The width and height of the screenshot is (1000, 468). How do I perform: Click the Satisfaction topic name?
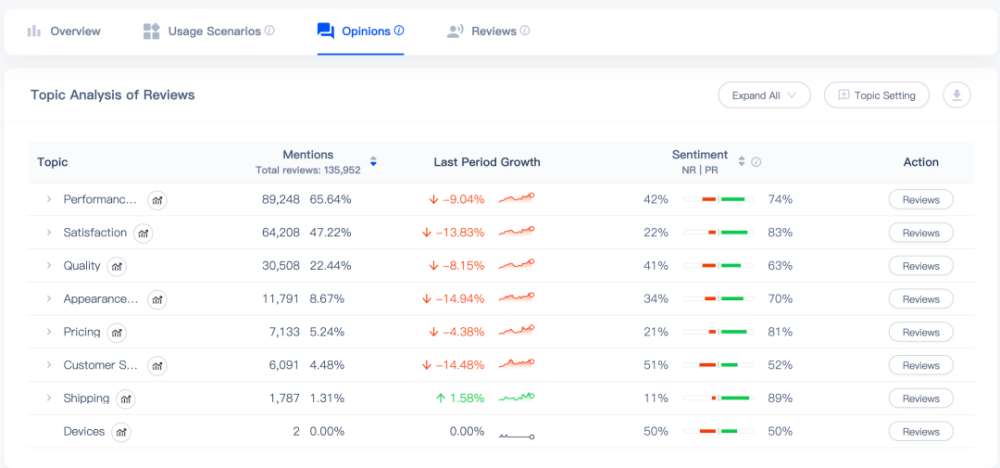coord(95,233)
